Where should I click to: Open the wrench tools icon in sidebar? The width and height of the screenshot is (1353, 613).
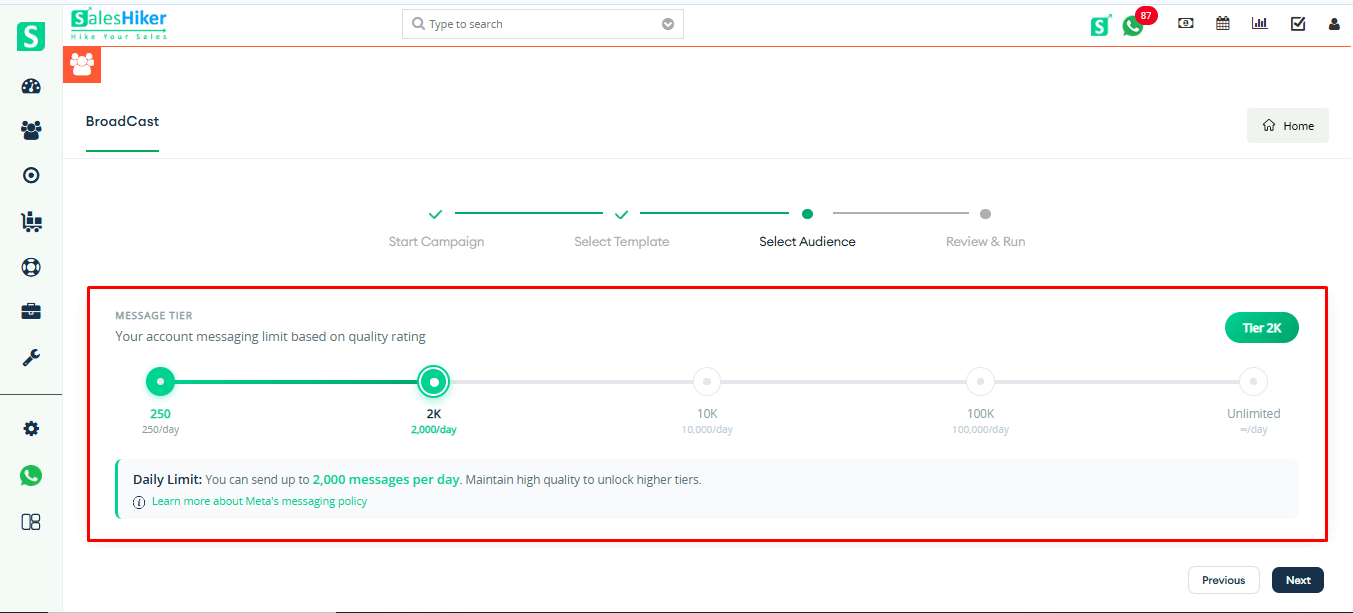(x=31, y=358)
